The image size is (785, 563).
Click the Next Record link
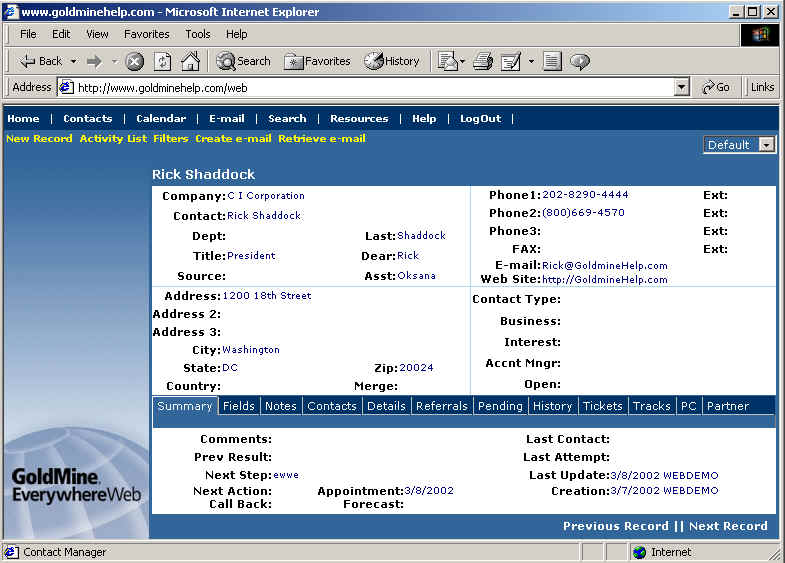tap(728, 526)
